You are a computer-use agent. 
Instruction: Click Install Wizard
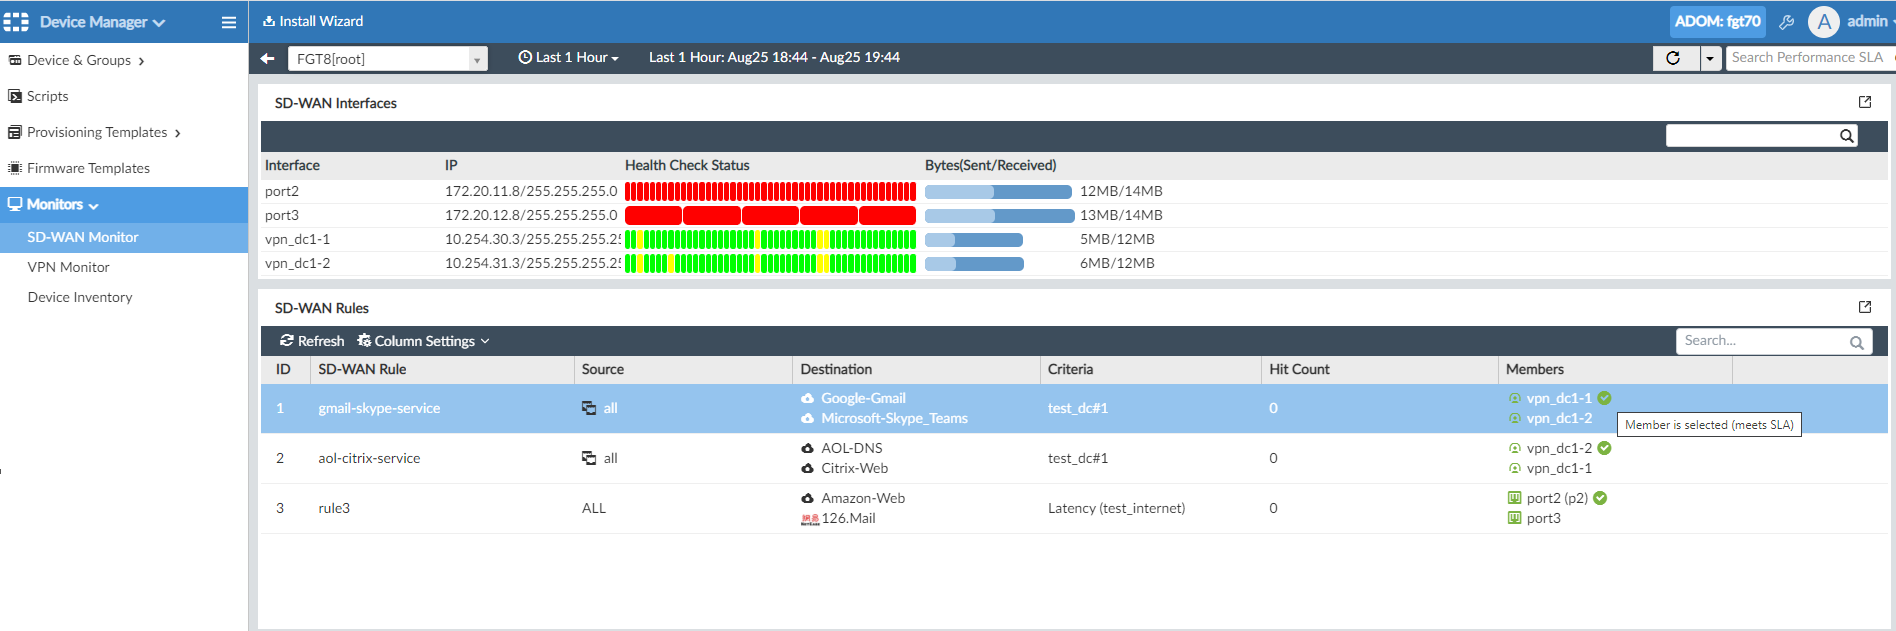[313, 21]
